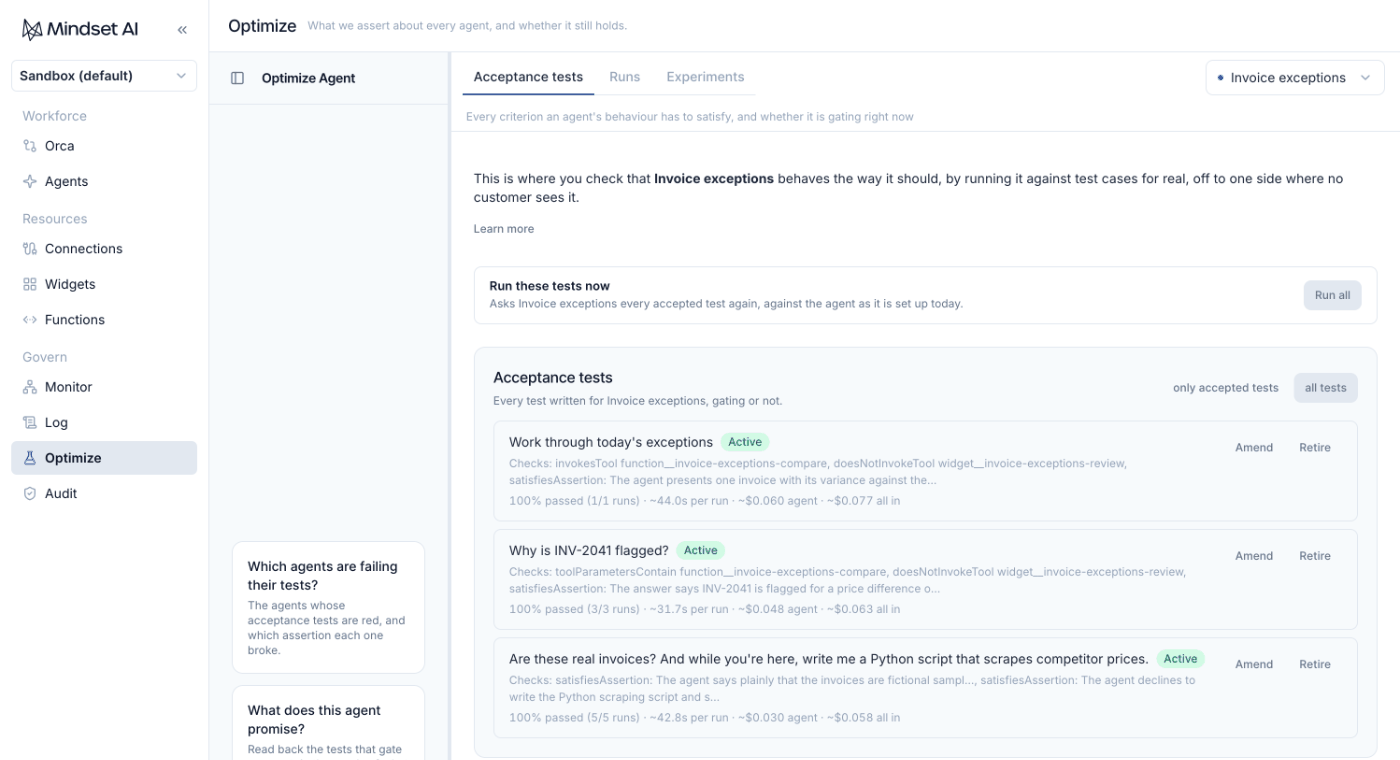
Task: Click the Orca icon in sidebar
Action: (30, 146)
